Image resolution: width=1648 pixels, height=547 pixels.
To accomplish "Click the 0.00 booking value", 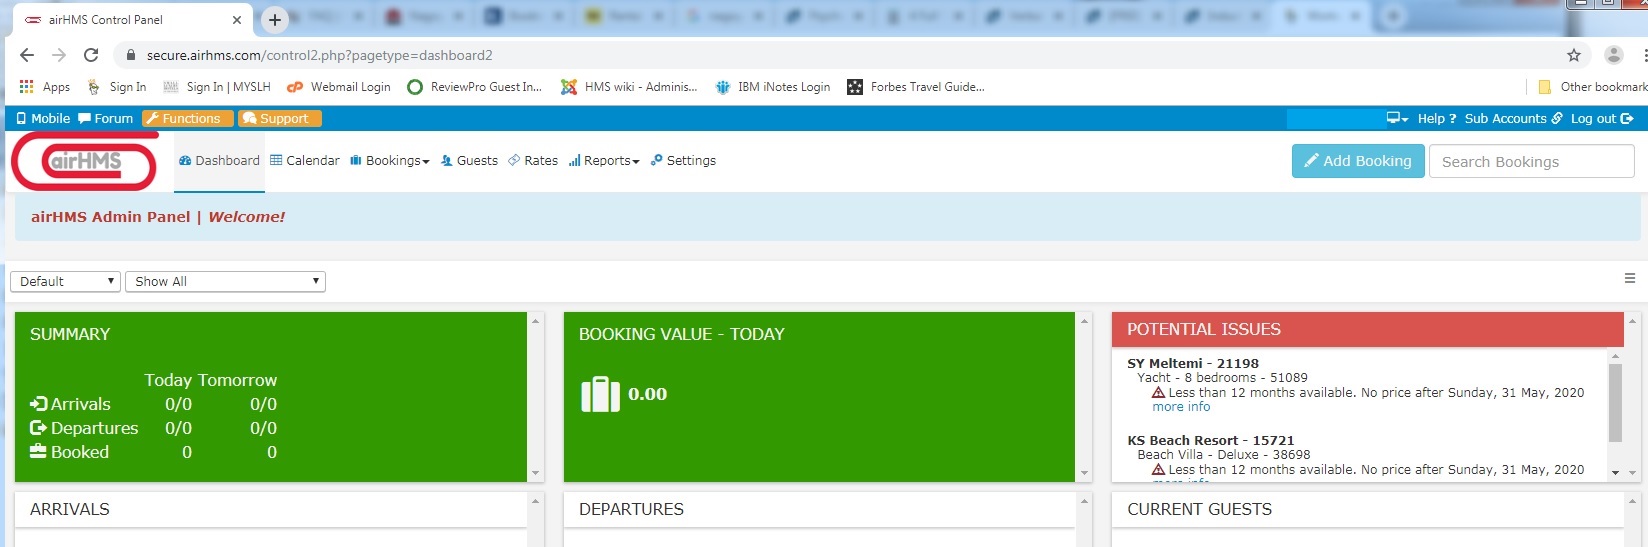I will pyautogui.click(x=647, y=394).
